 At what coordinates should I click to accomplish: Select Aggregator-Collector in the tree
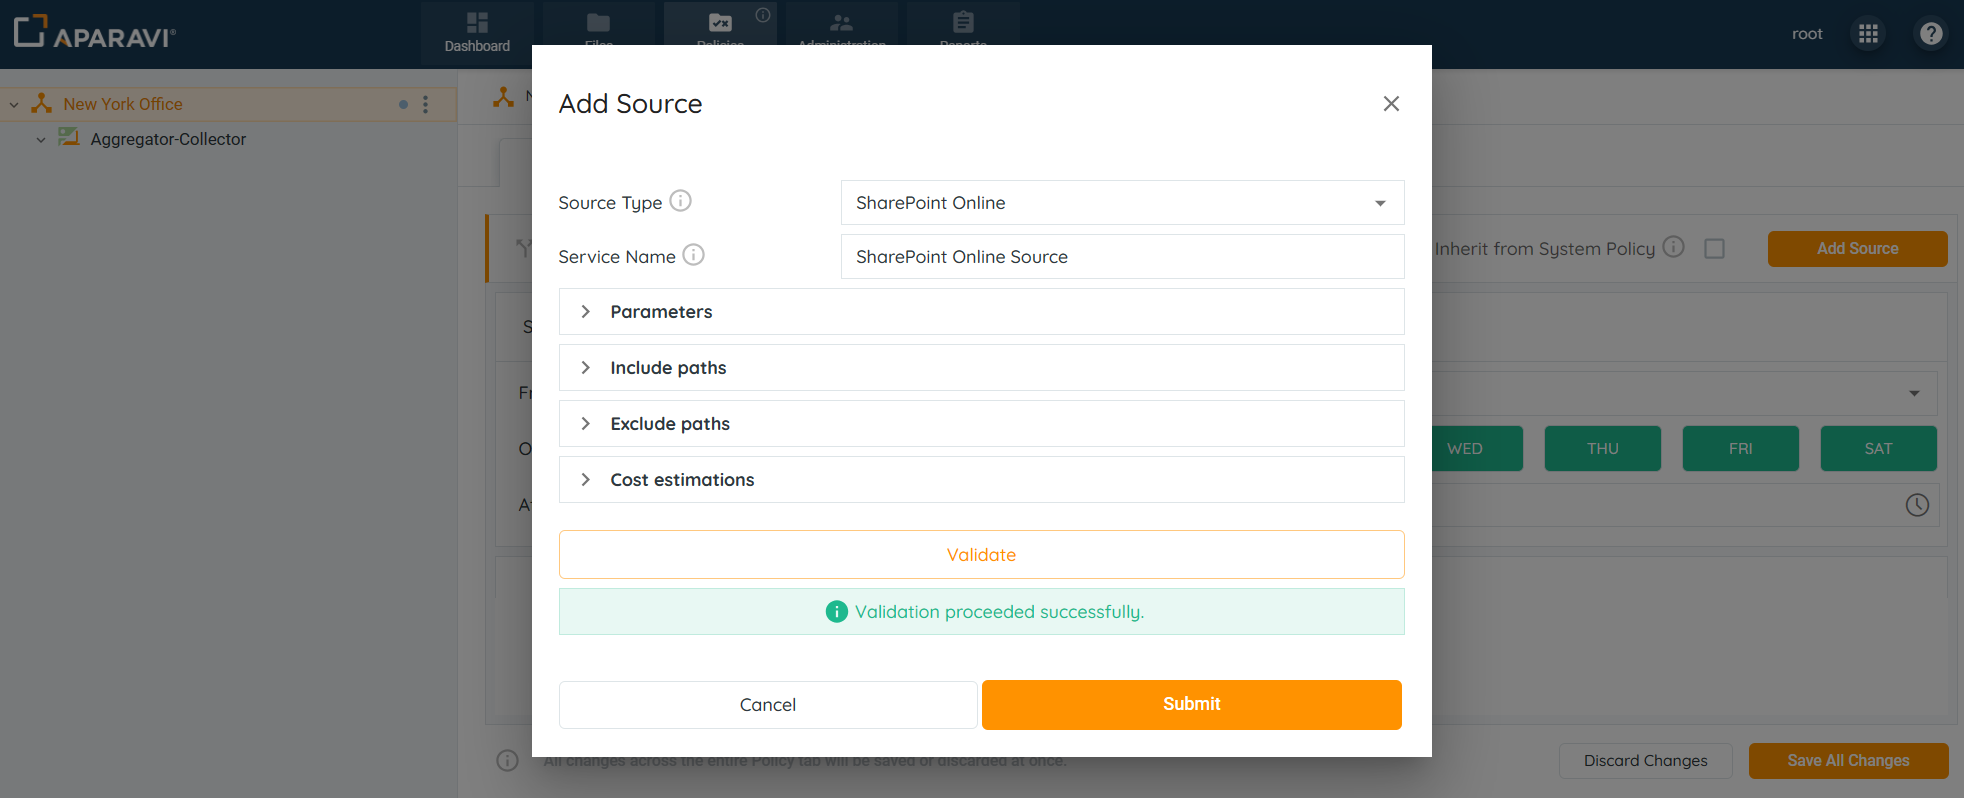click(x=168, y=139)
